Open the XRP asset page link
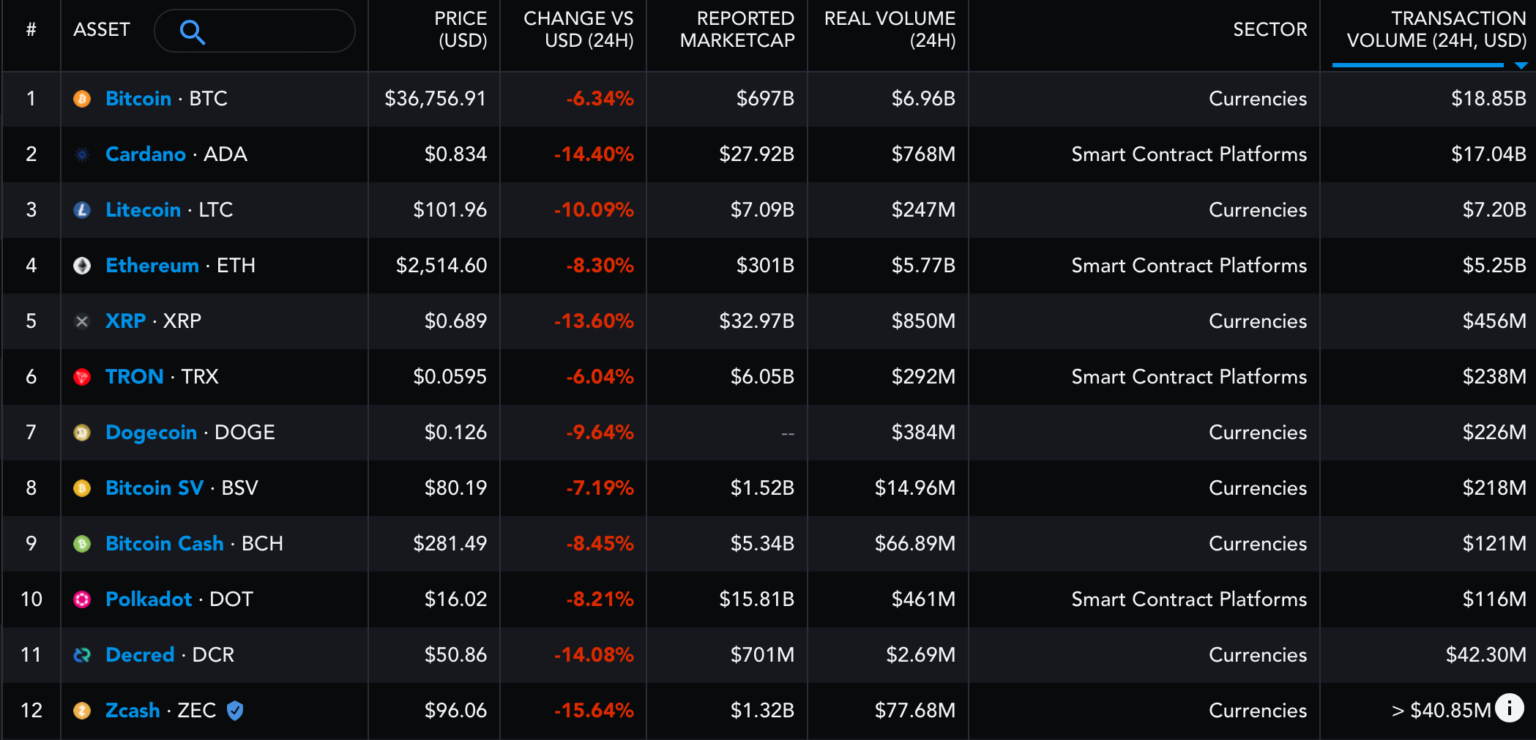 click(125, 322)
